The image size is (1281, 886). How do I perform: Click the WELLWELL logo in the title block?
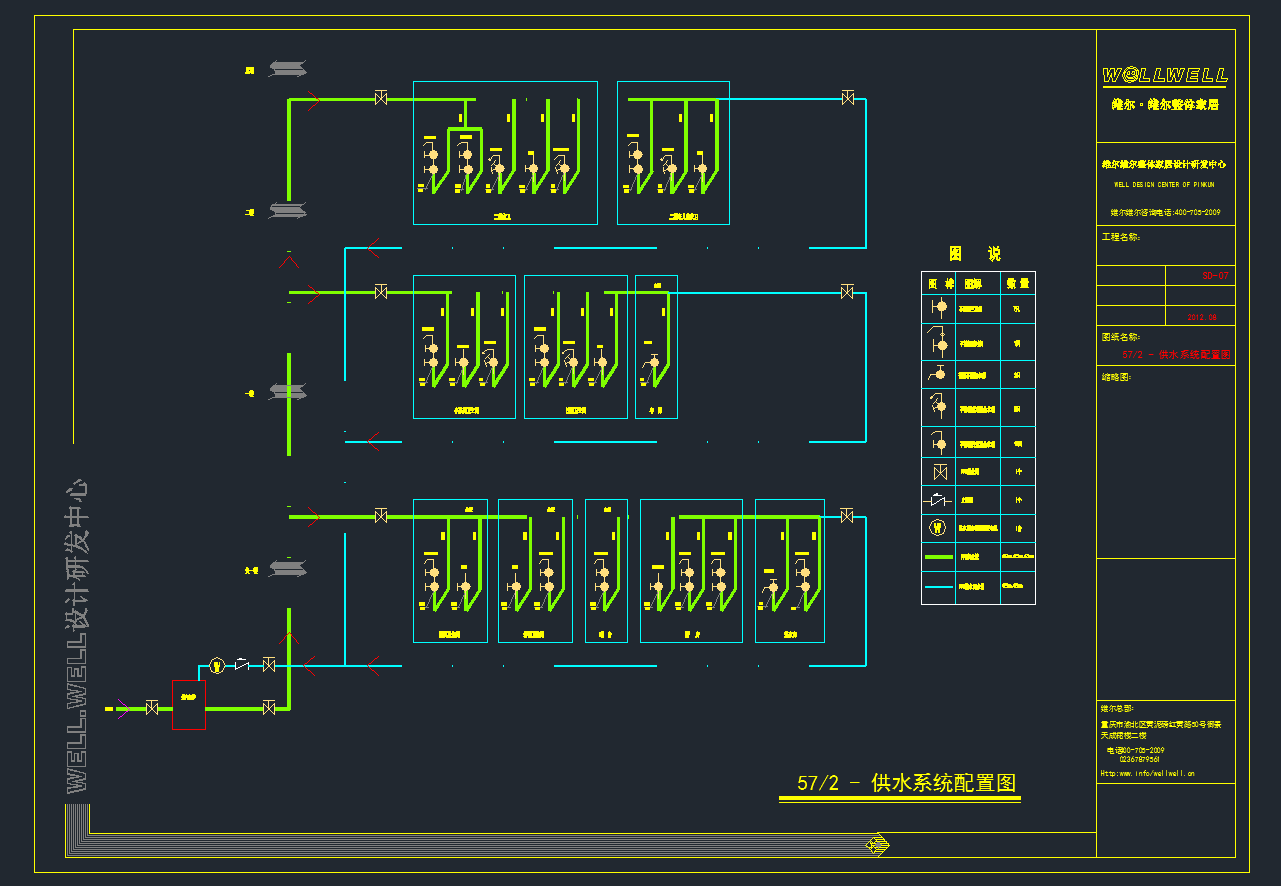[x=1165, y=76]
